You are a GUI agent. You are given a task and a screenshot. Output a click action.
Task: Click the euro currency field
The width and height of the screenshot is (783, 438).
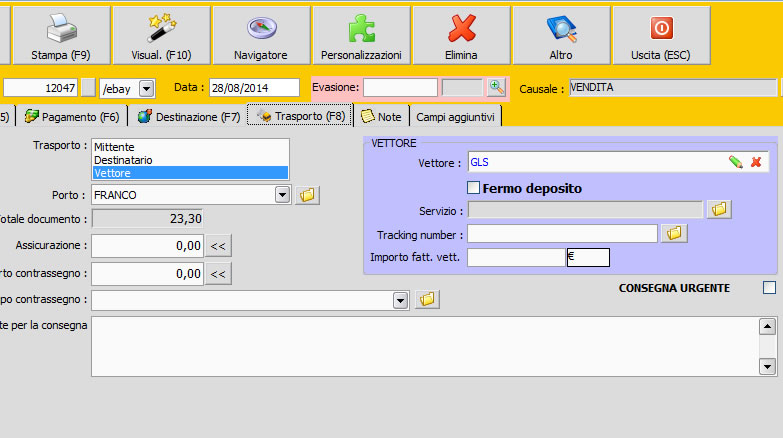pos(588,257)
